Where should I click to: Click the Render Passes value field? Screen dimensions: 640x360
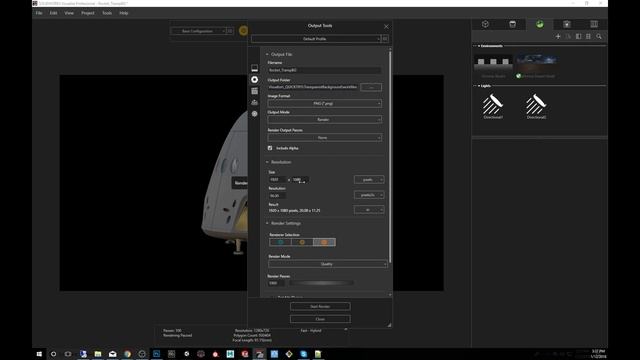(276, 283)
